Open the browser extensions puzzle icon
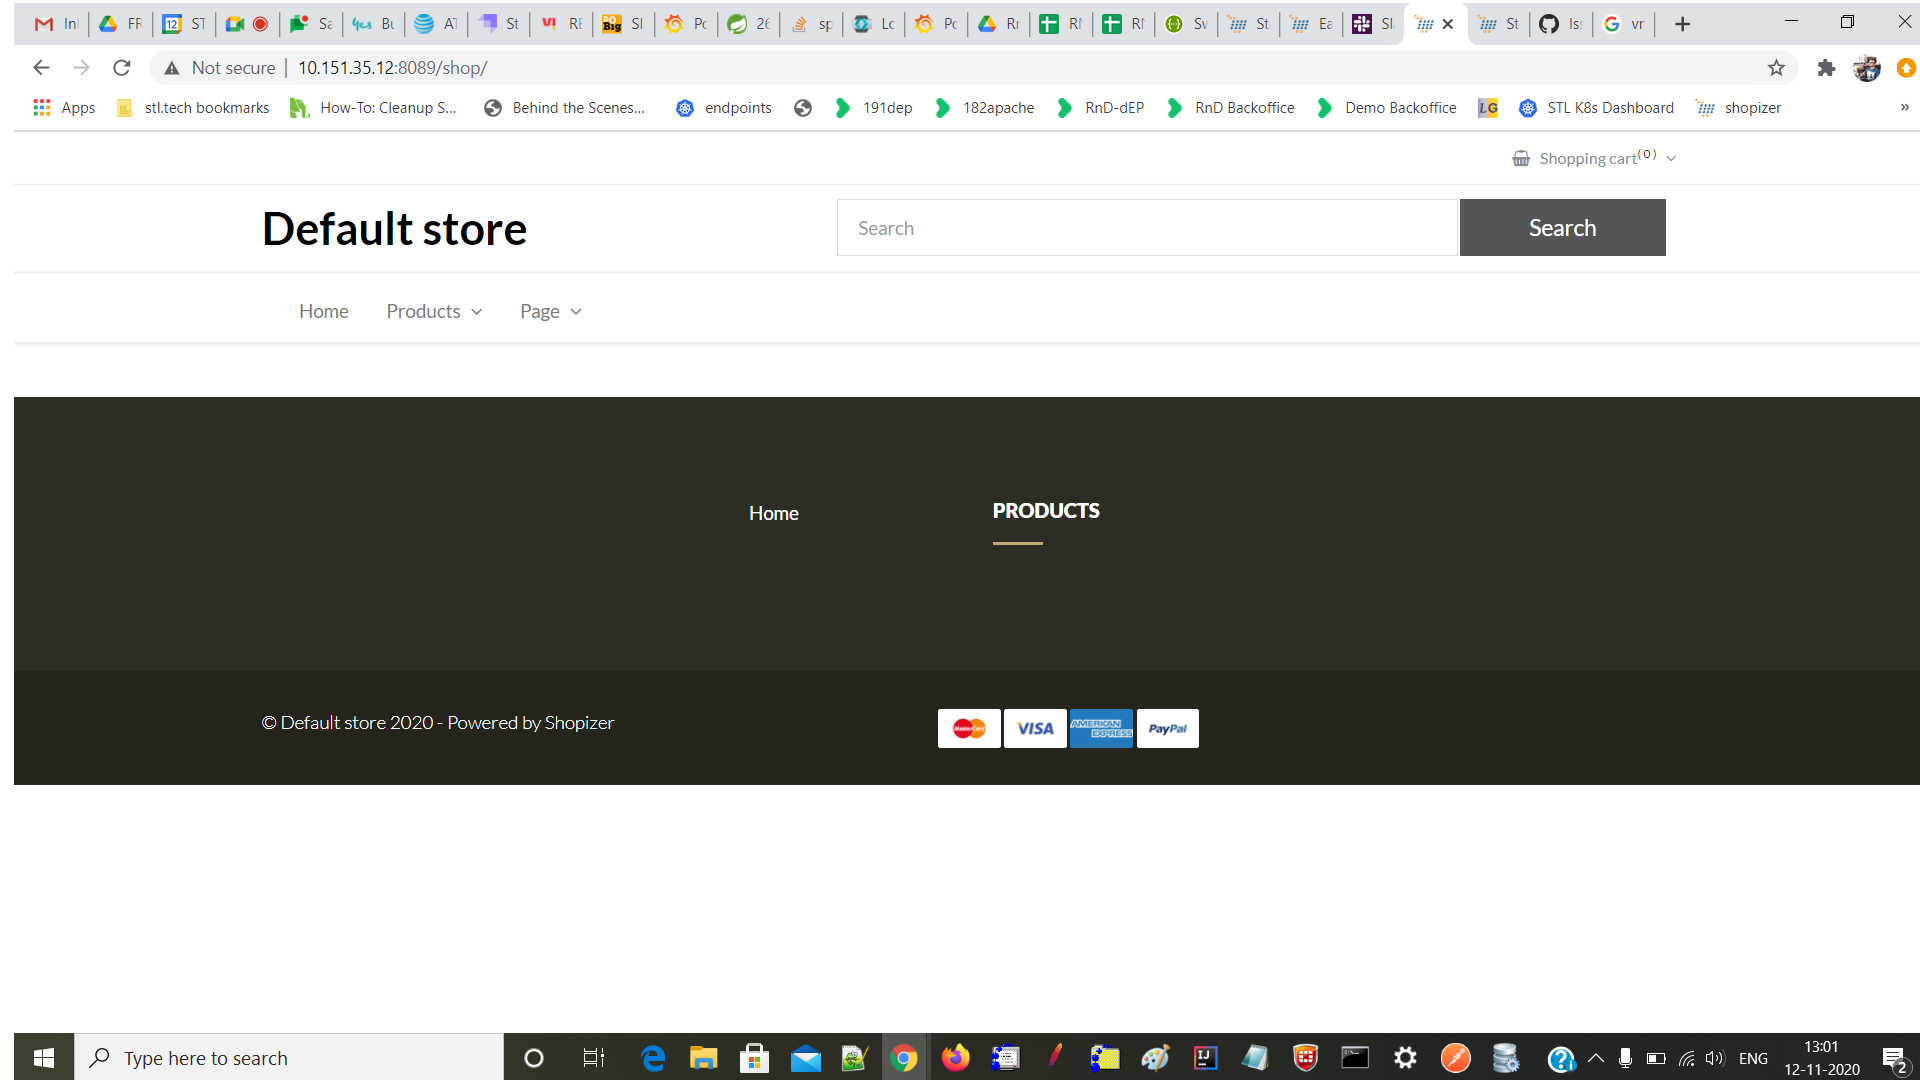The height and width of the screenshot is (1080, 1920). [x=1827, y=67]
